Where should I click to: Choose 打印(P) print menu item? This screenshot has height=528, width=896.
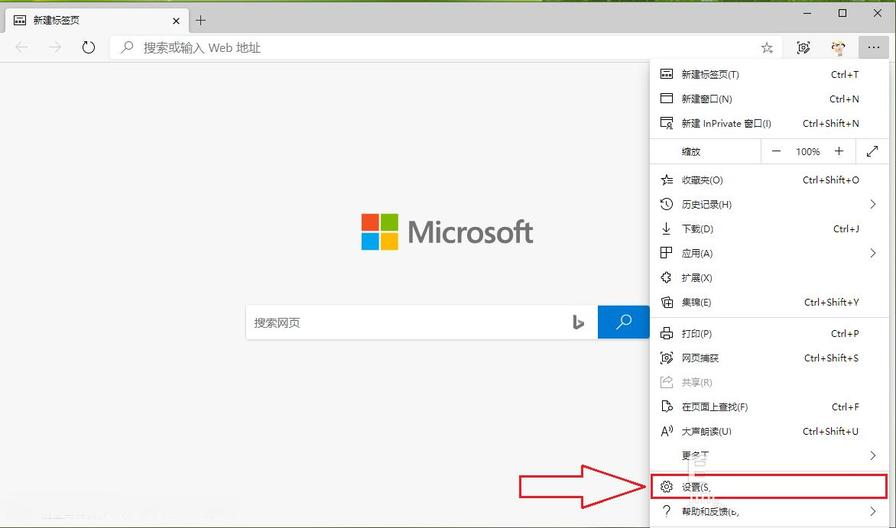tap(769, 334)
